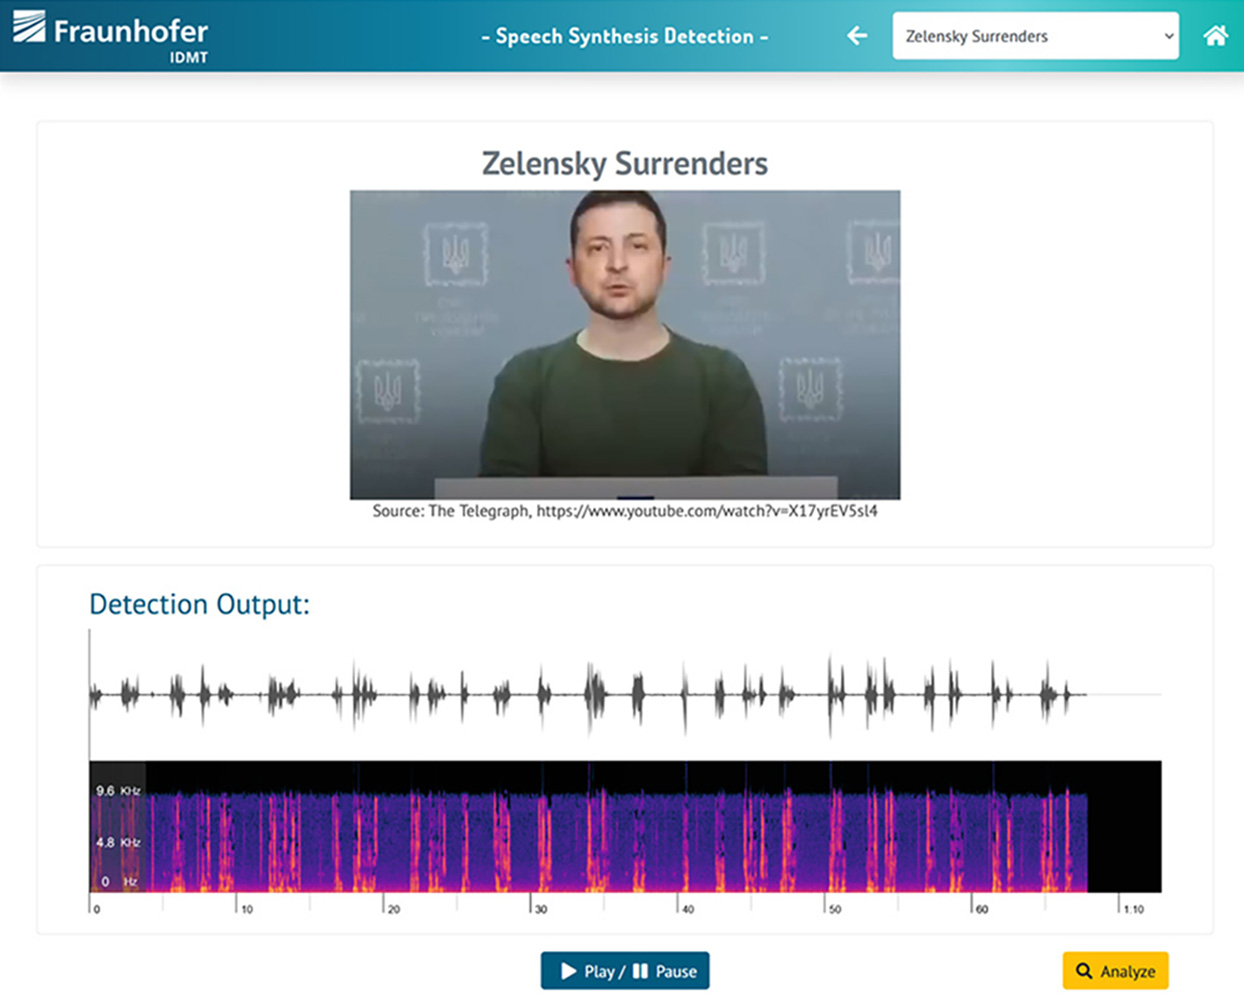Click the 0 second timeline marker

(x=95, y=908)
